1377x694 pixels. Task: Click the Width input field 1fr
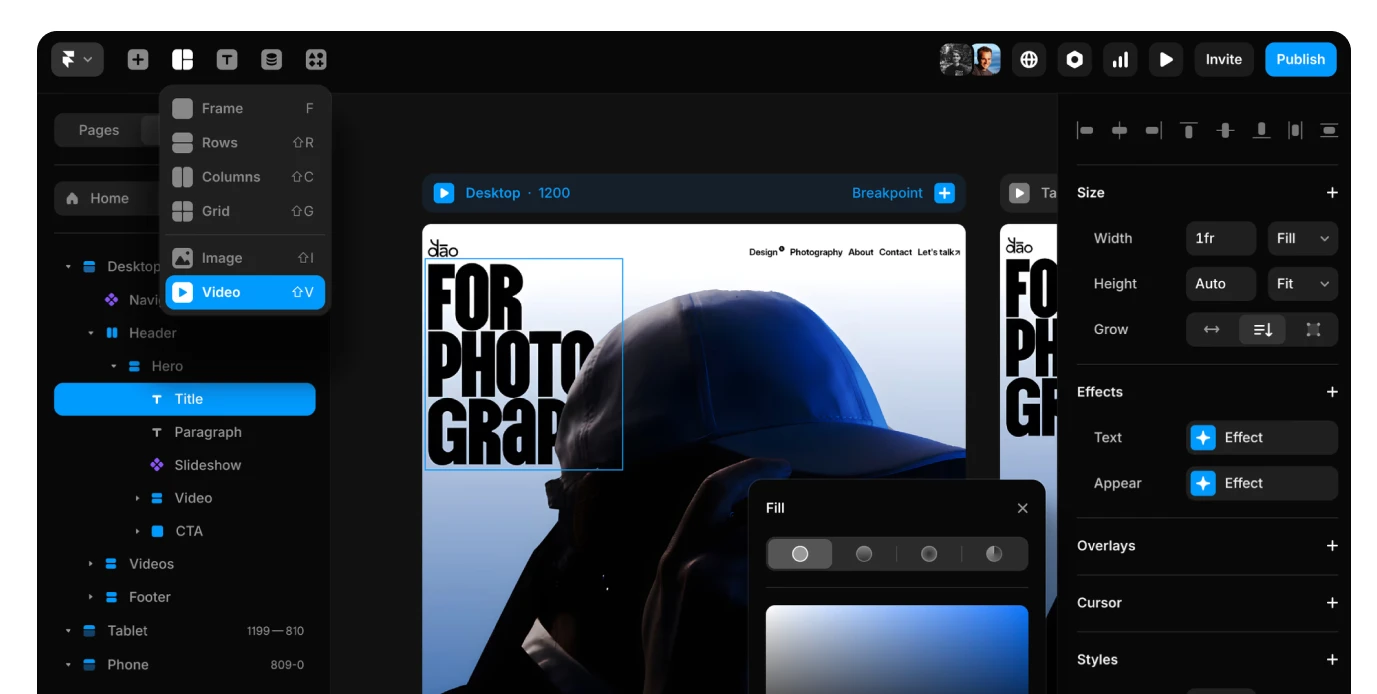(1220, 238)
